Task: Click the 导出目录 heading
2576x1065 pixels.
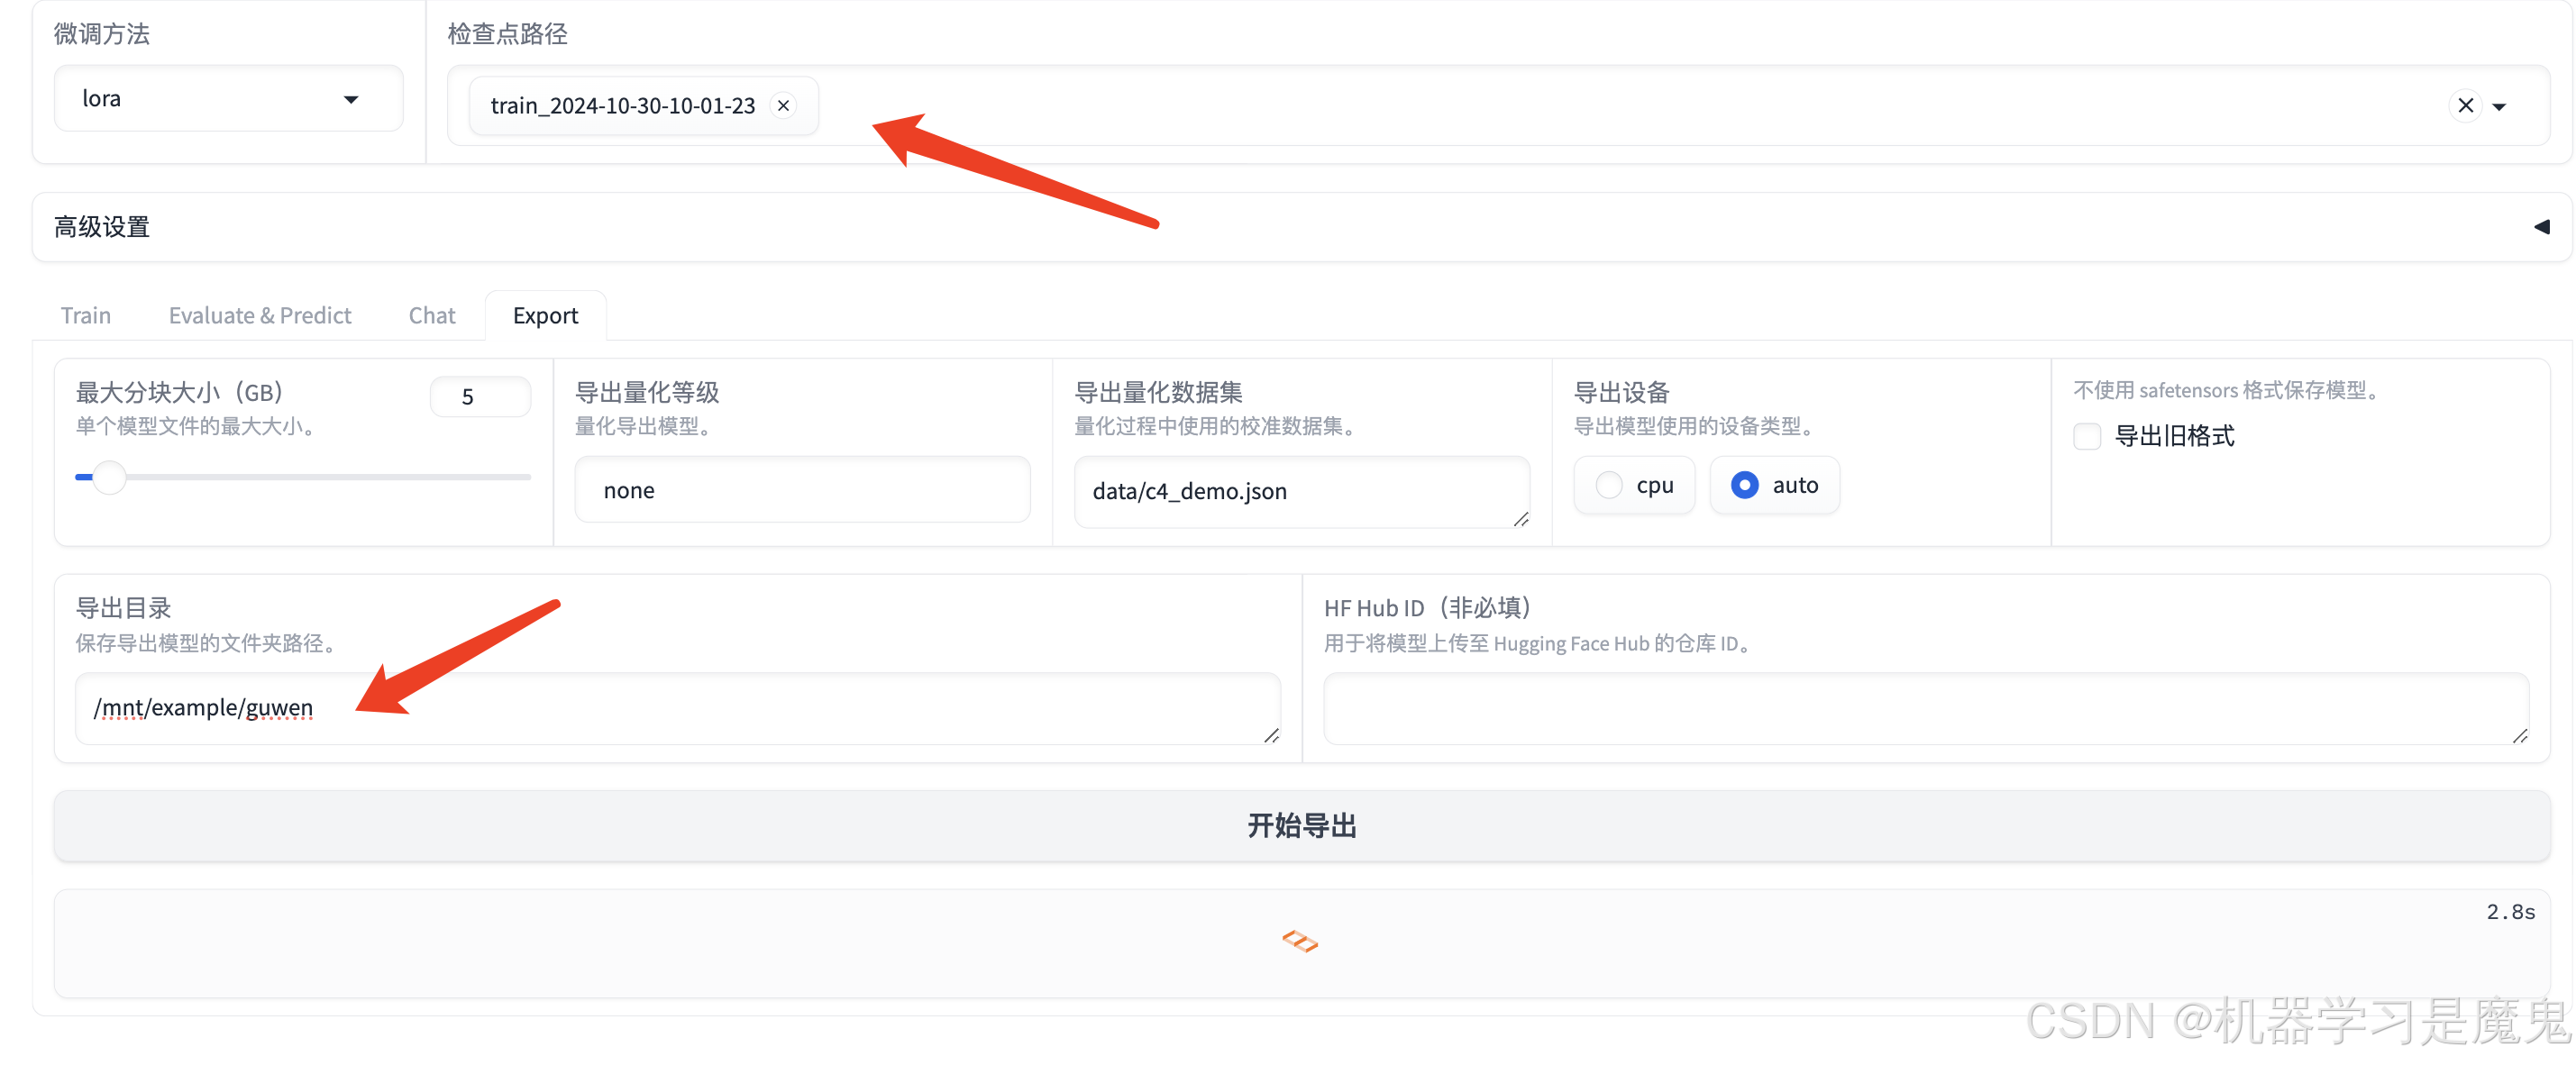Action: pos(124,609)
